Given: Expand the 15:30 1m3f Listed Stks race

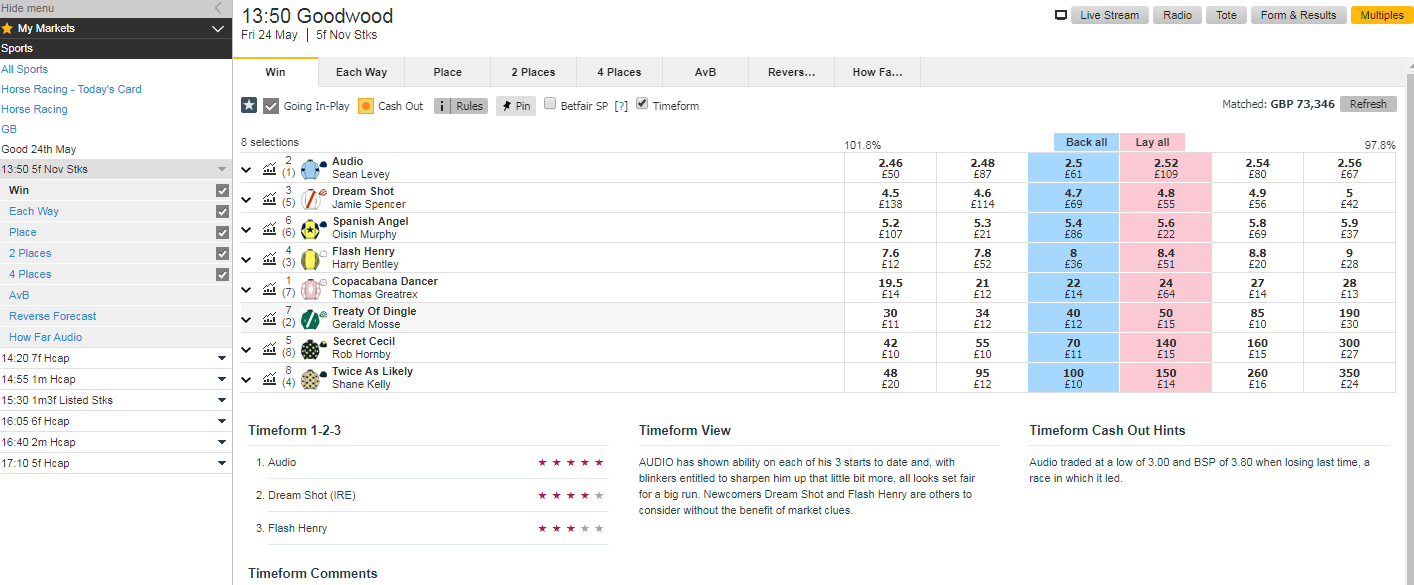Looking at the screenshot, I should coord(222,400).
